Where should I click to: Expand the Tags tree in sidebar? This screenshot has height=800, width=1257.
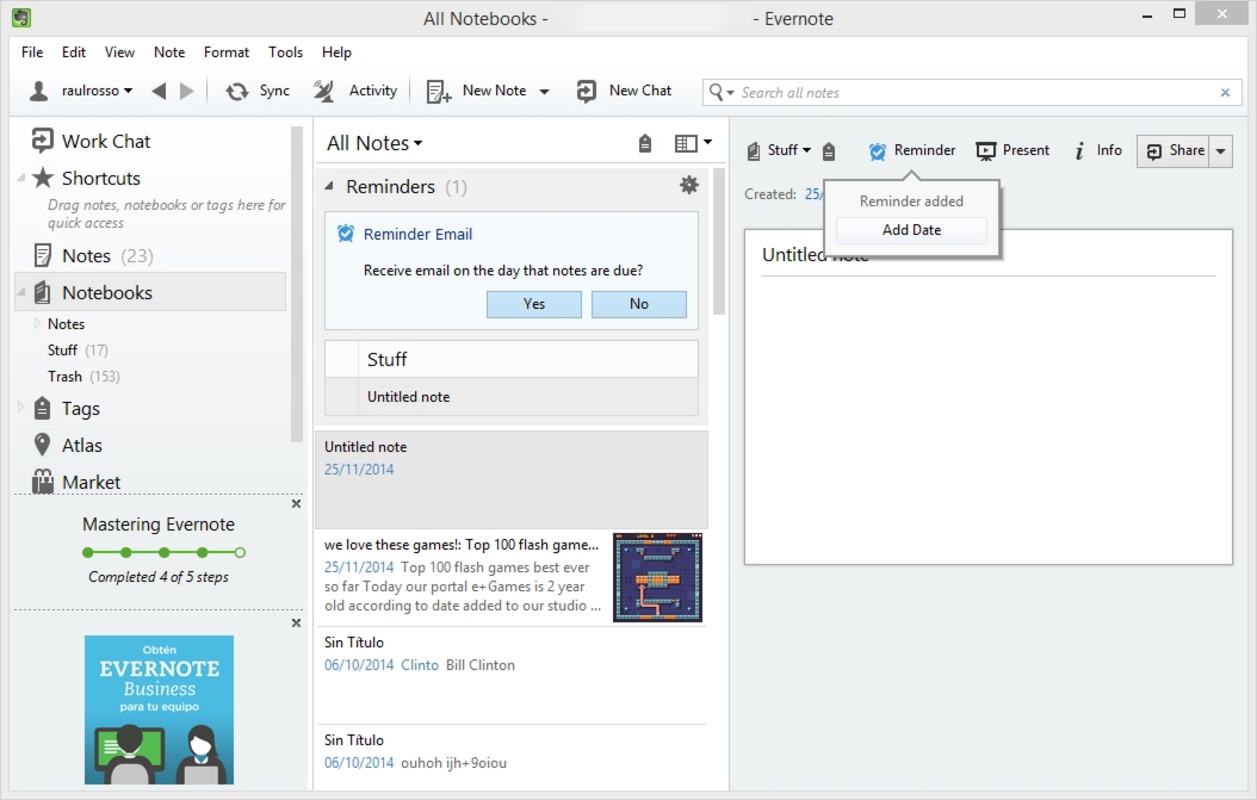tap(21, 408)
